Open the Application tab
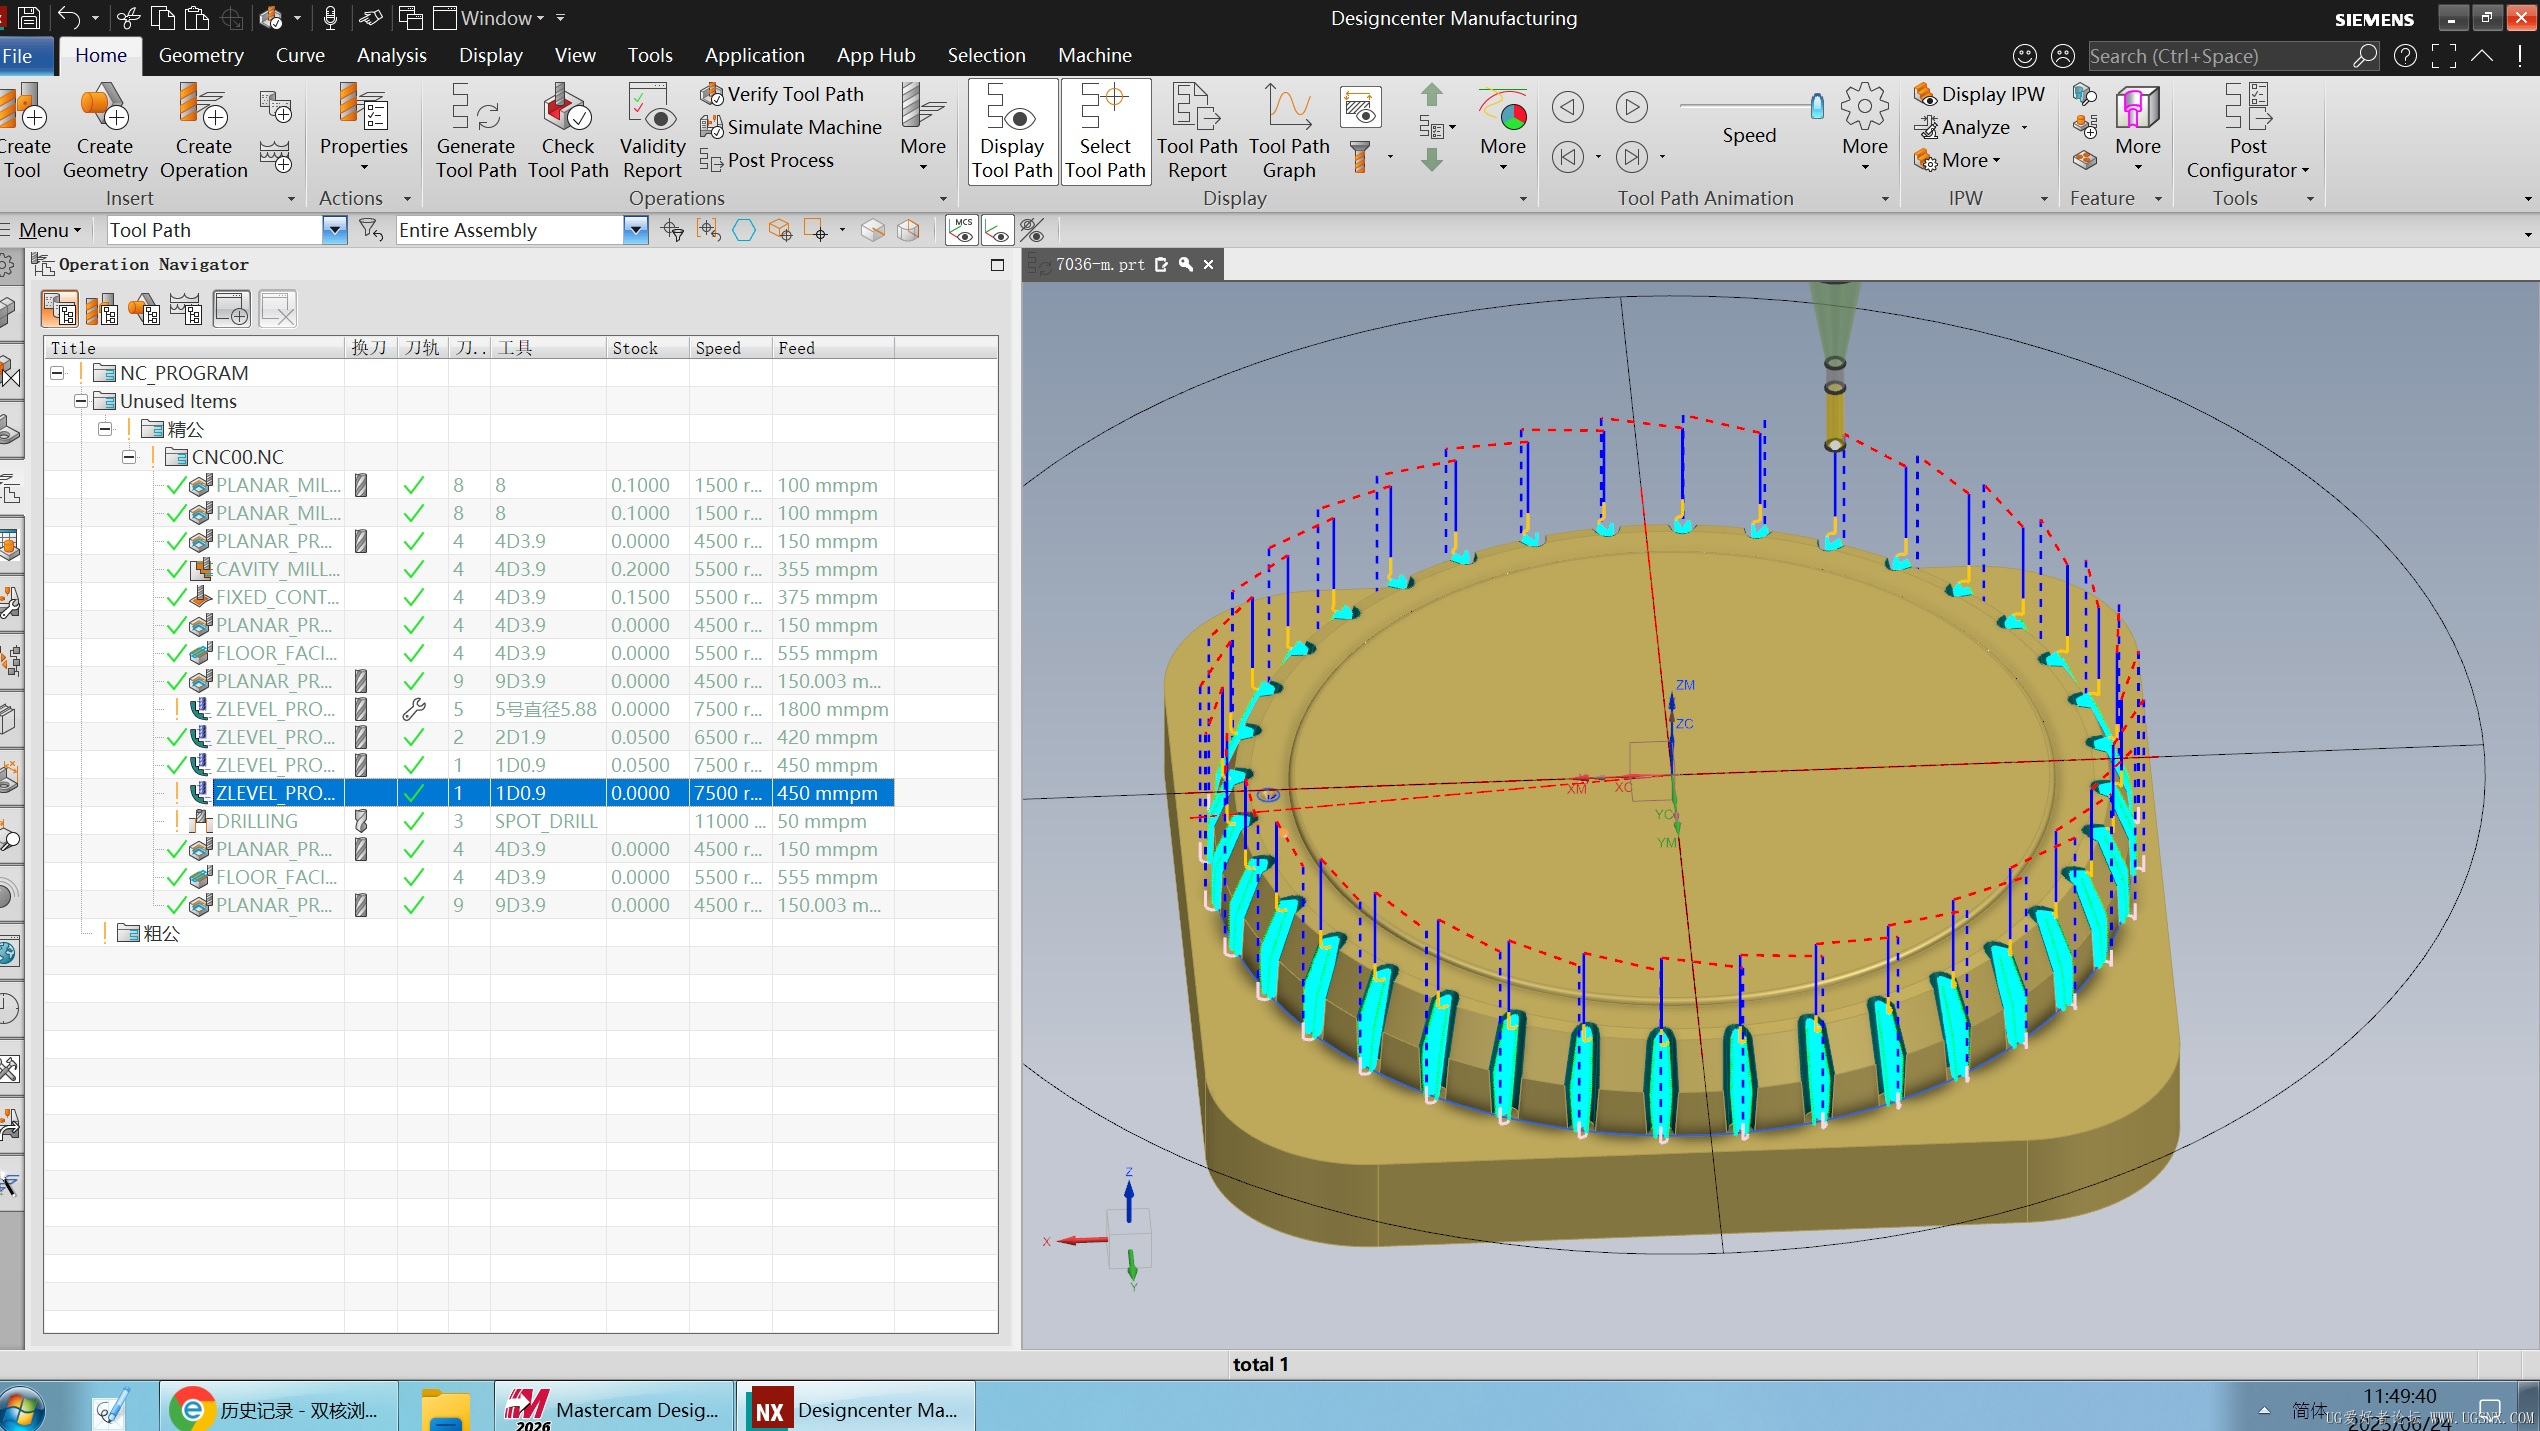Image resolution: width=2540 pixels, height=1431 pixels. (x=754, y=55)
